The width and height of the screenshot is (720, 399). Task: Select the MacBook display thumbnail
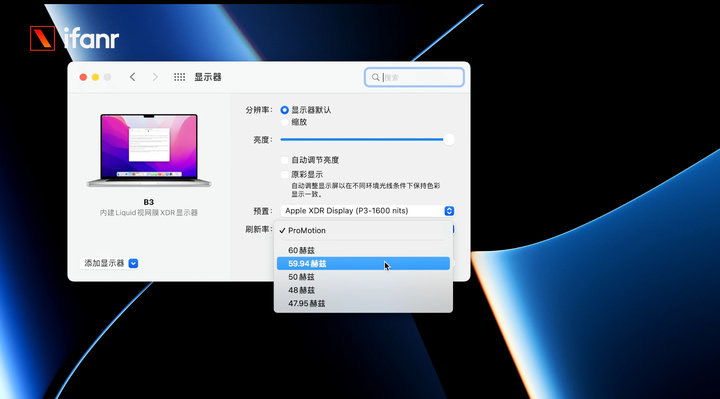(149, 150)
